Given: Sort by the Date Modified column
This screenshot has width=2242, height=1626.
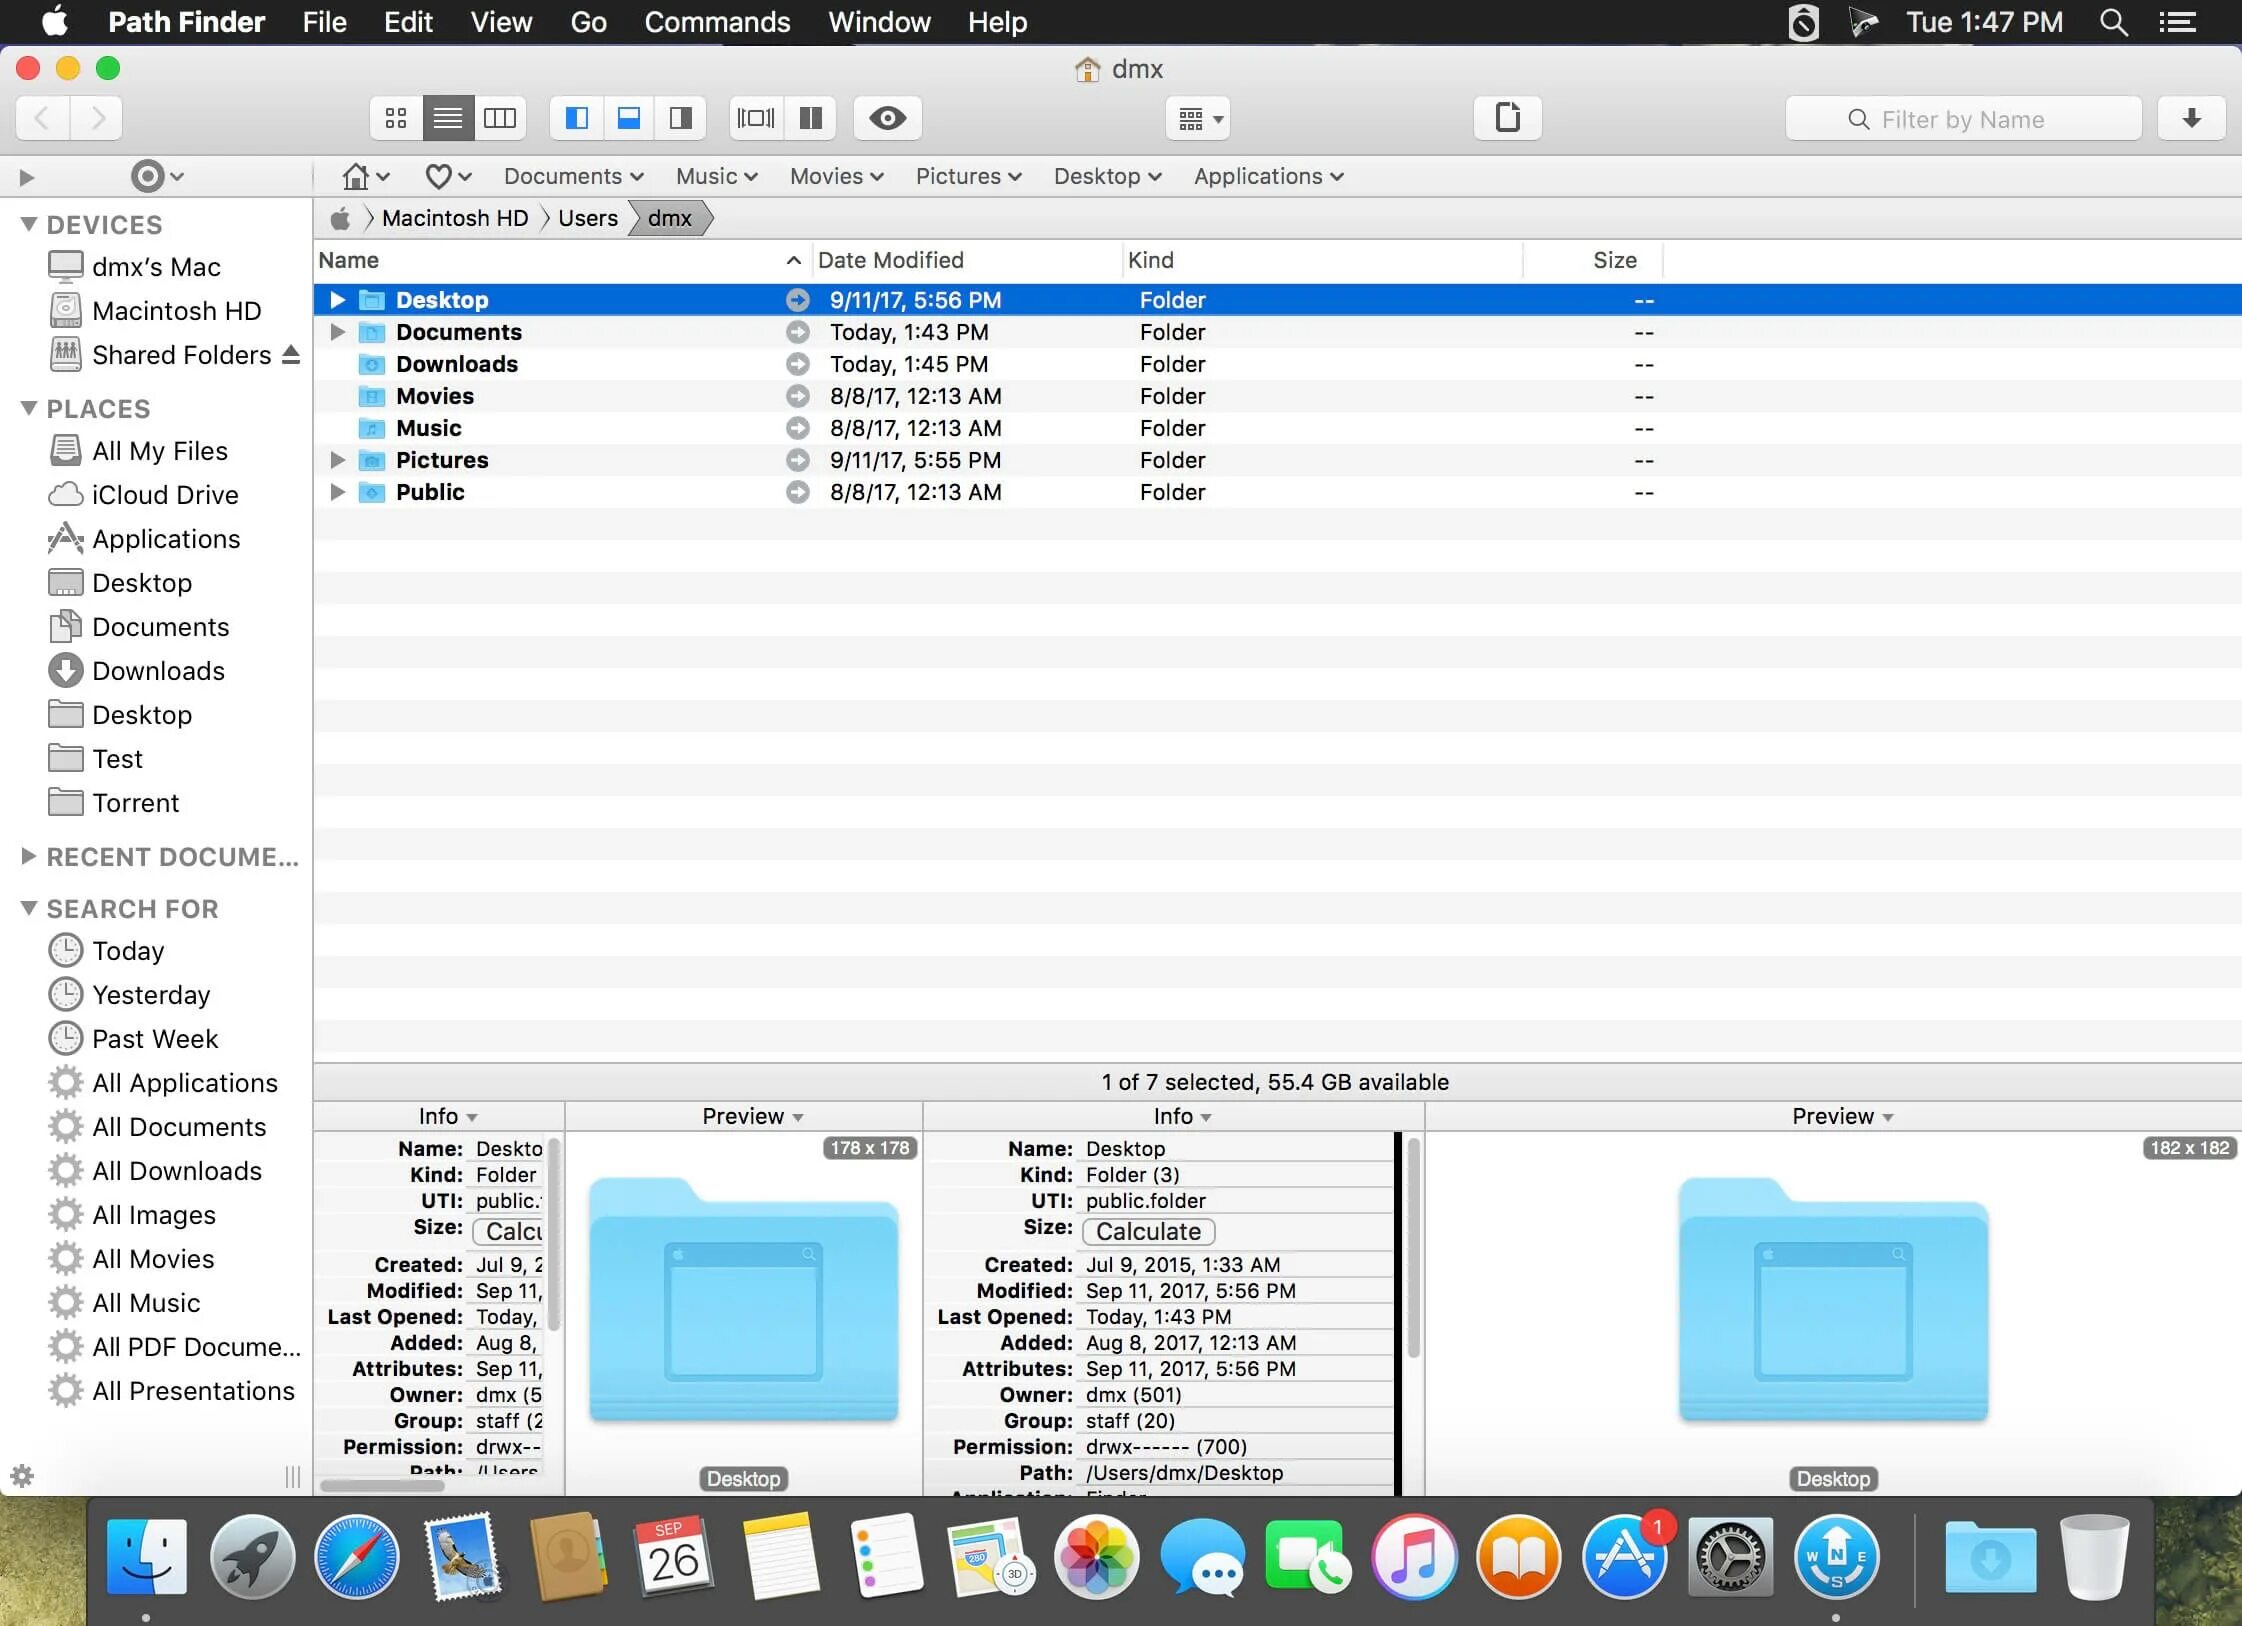Looking at the screenshot, I should [x=966, y=260].
